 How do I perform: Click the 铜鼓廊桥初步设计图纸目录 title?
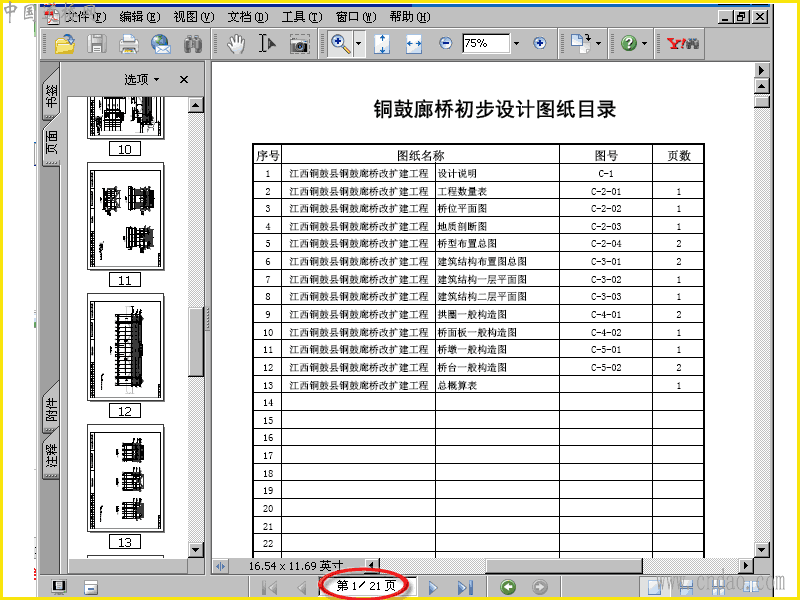[494, 109]
